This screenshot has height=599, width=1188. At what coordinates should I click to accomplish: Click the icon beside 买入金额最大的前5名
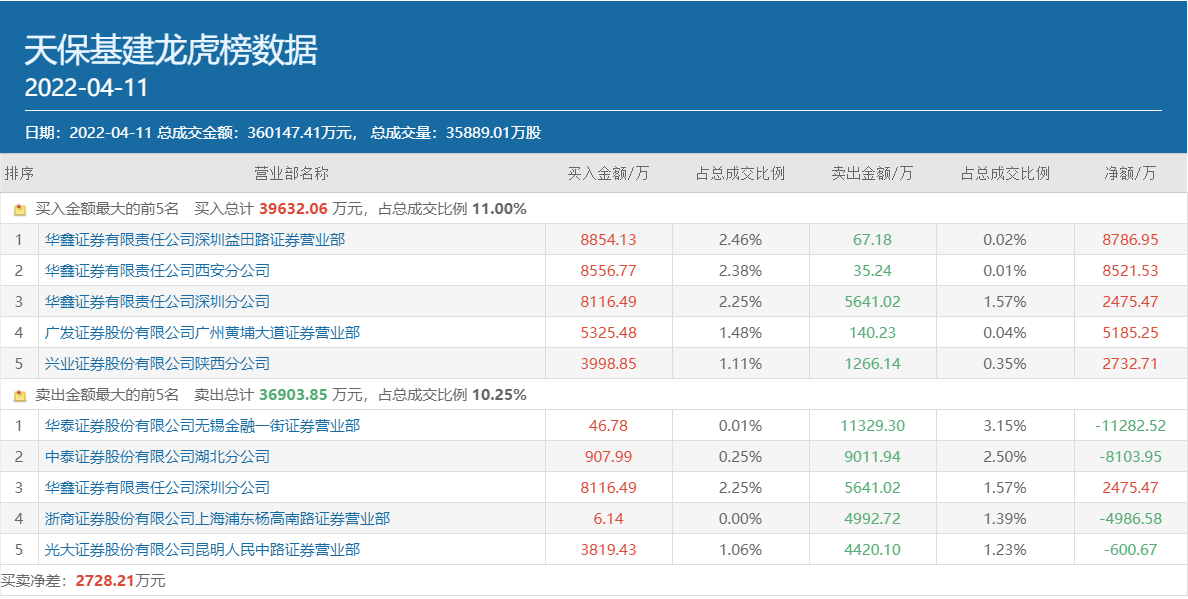coord(20,209)
